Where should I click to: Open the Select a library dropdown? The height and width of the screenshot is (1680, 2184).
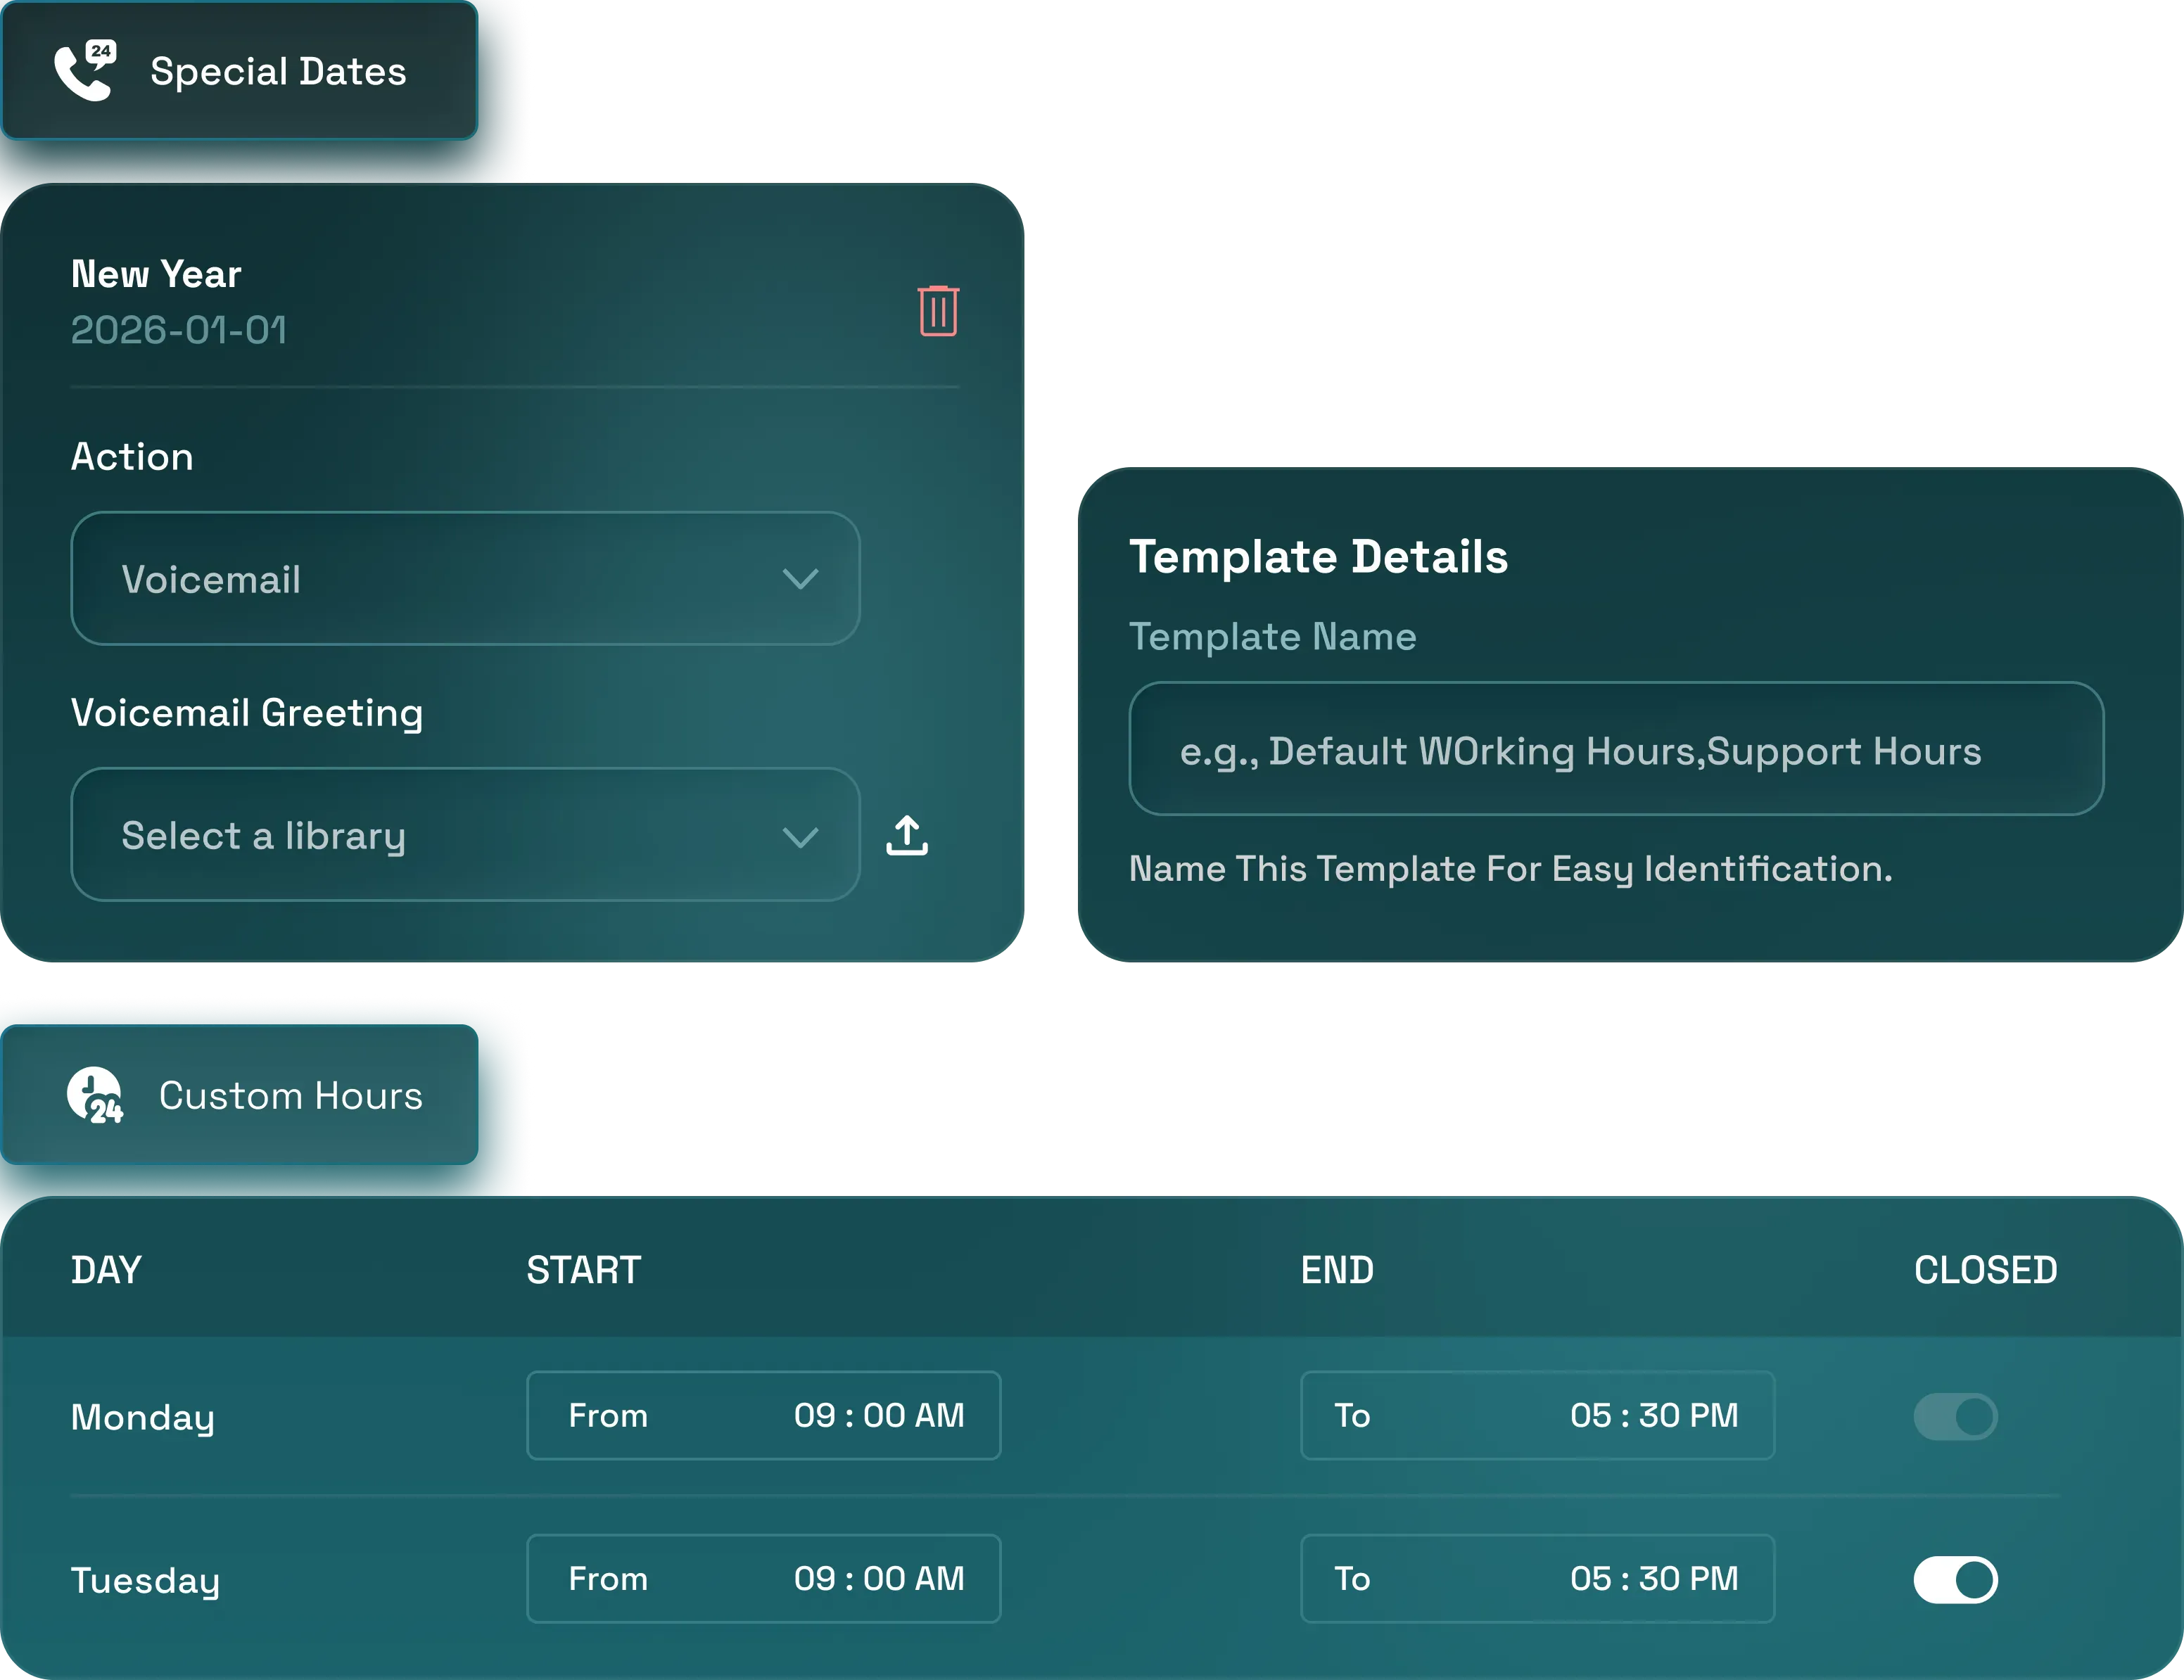pyautogui.click(x=465, y=835)
